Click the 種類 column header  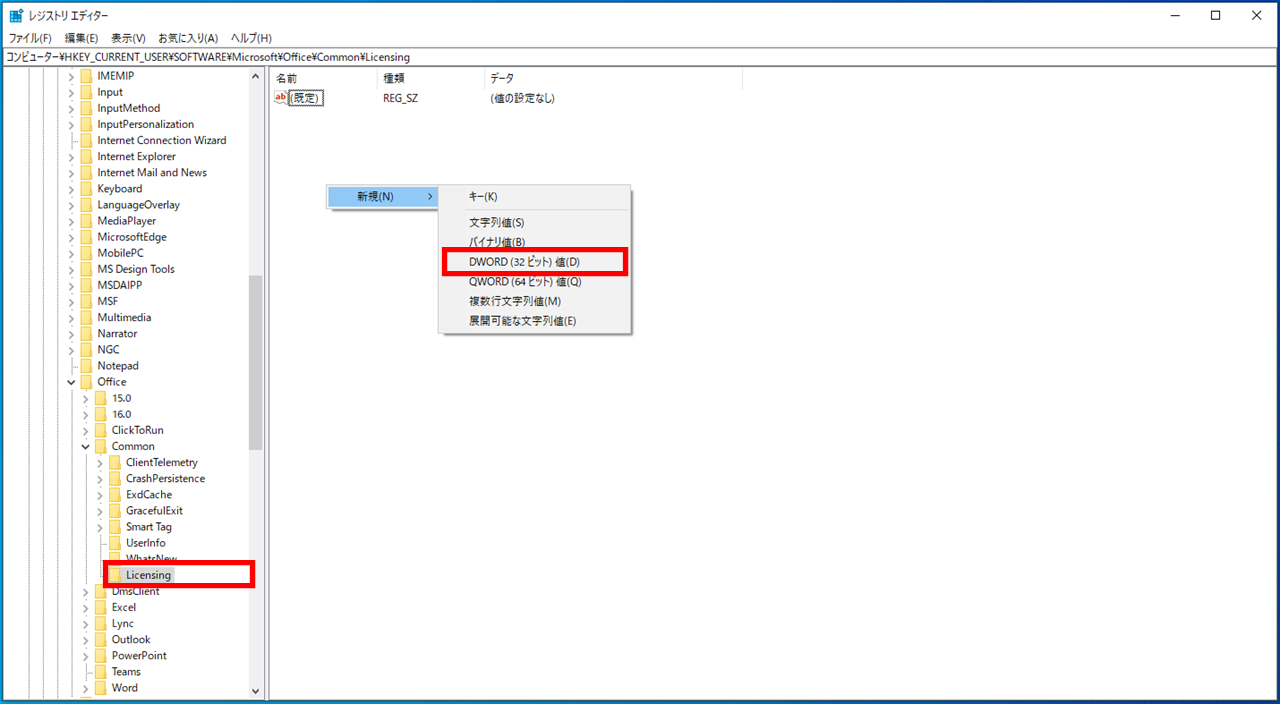click(430, 78)
